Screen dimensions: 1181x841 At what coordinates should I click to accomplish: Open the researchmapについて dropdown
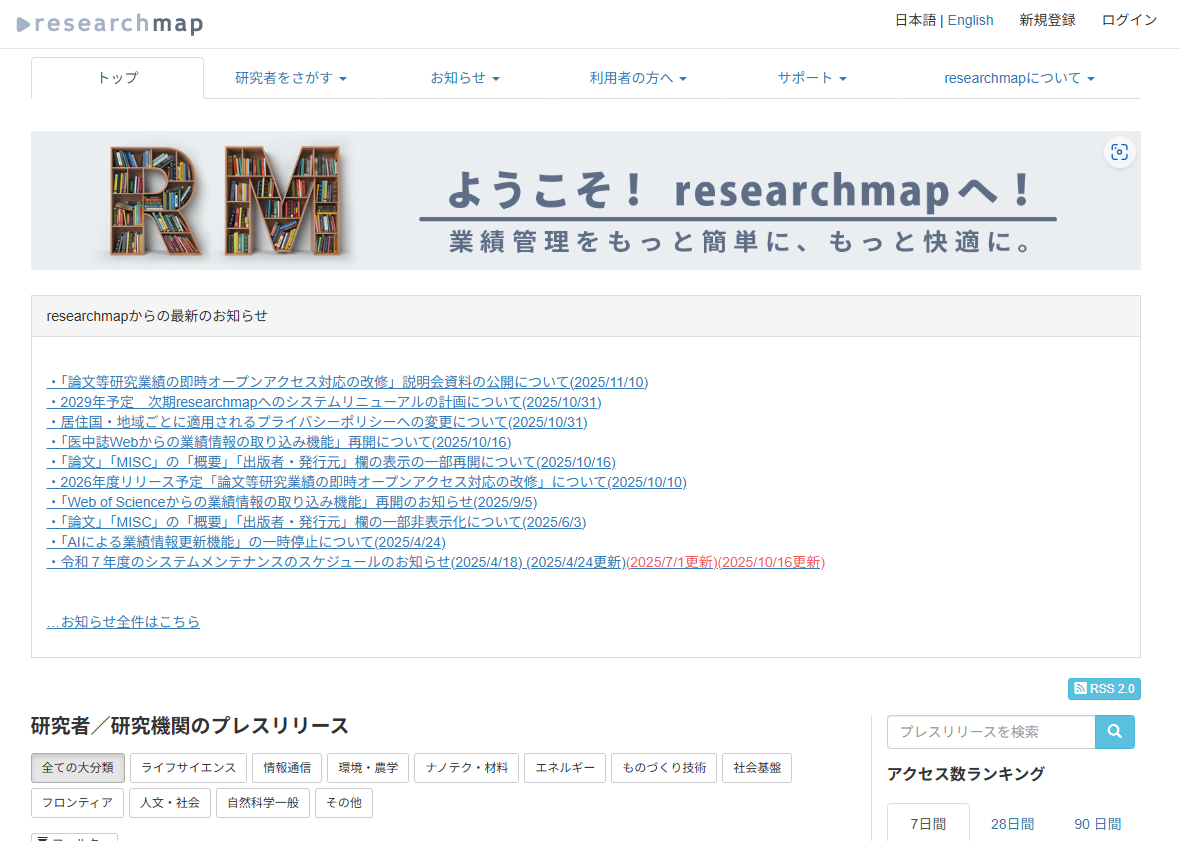[1019, 78]
